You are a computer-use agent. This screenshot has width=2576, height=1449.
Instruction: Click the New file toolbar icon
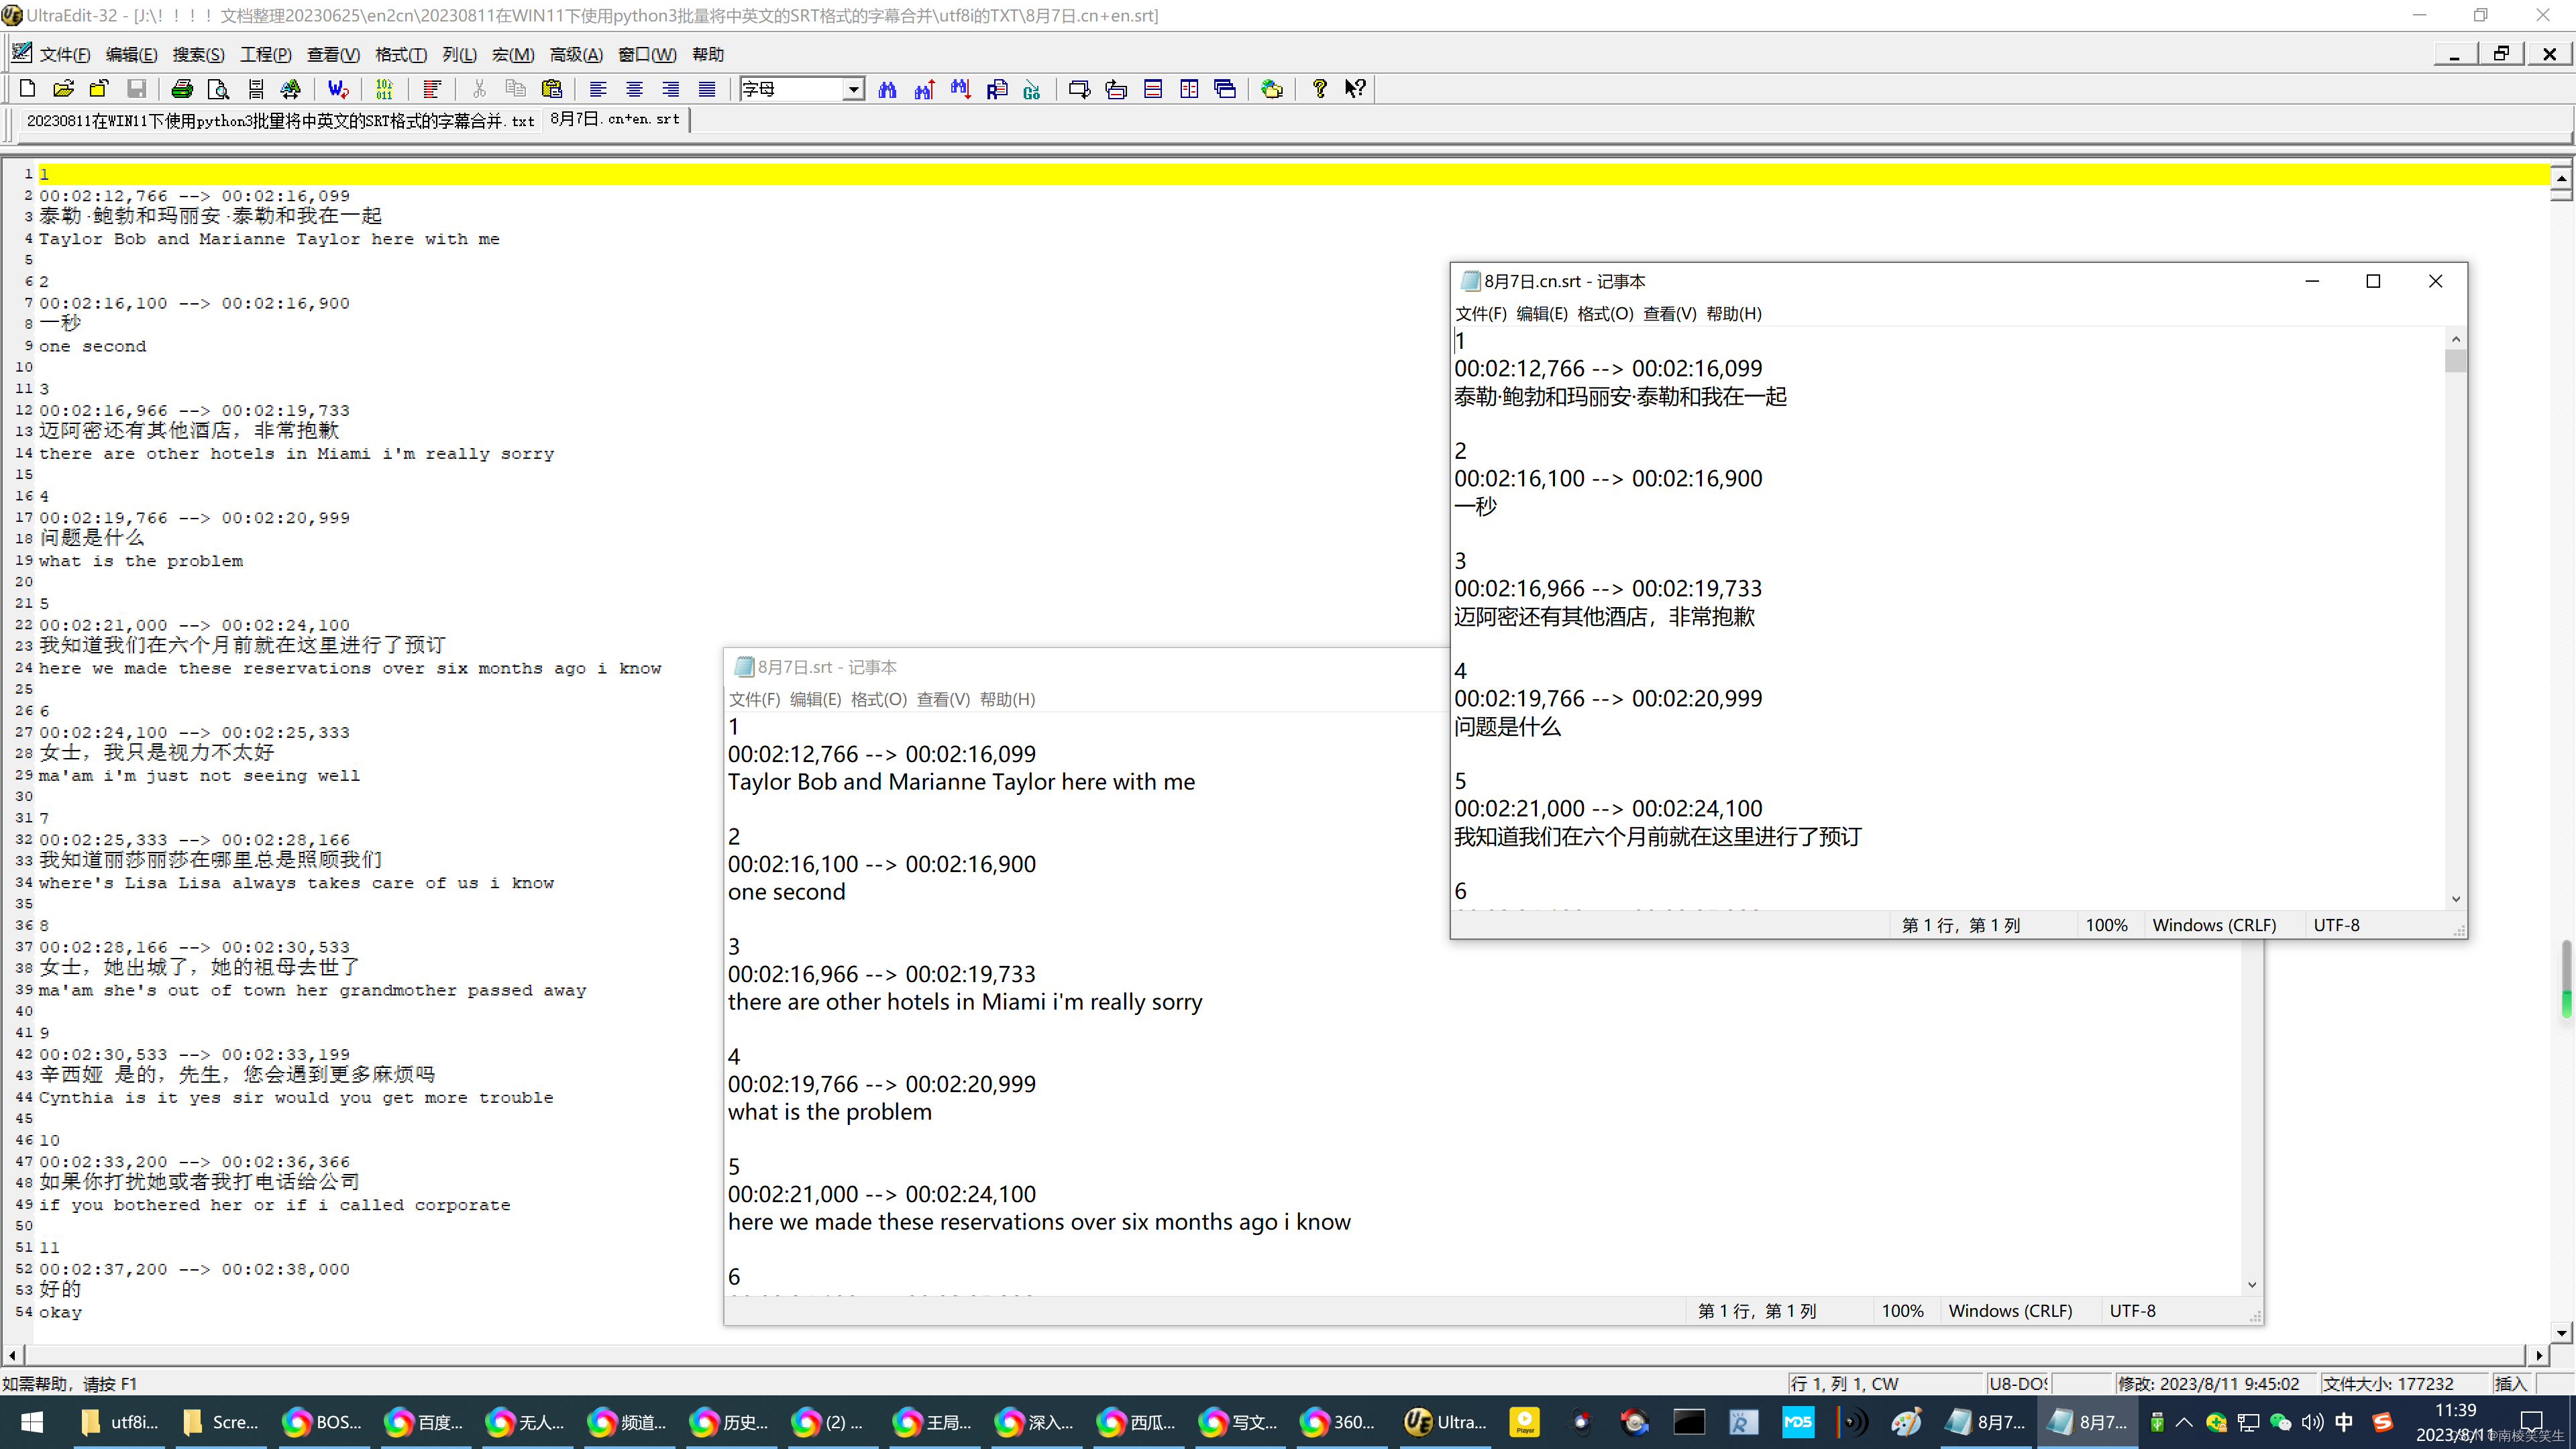27,89
